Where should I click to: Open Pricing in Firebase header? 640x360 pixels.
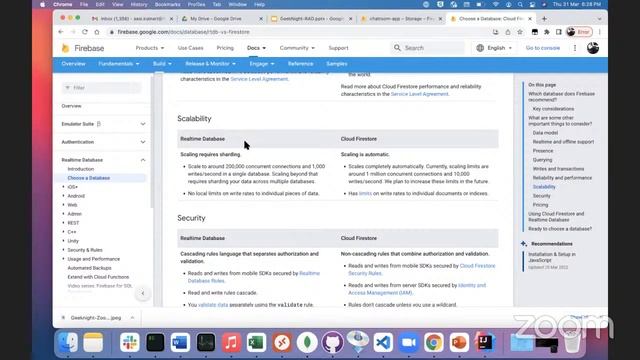[x=225, y=48]
